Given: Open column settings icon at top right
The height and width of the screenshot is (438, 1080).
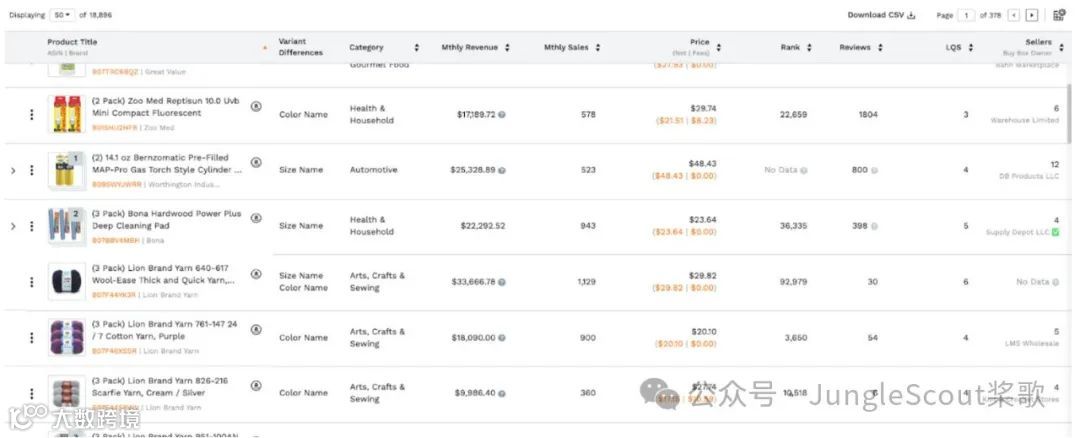Looking at the screenshot, I should click(x=1059, y=15).
